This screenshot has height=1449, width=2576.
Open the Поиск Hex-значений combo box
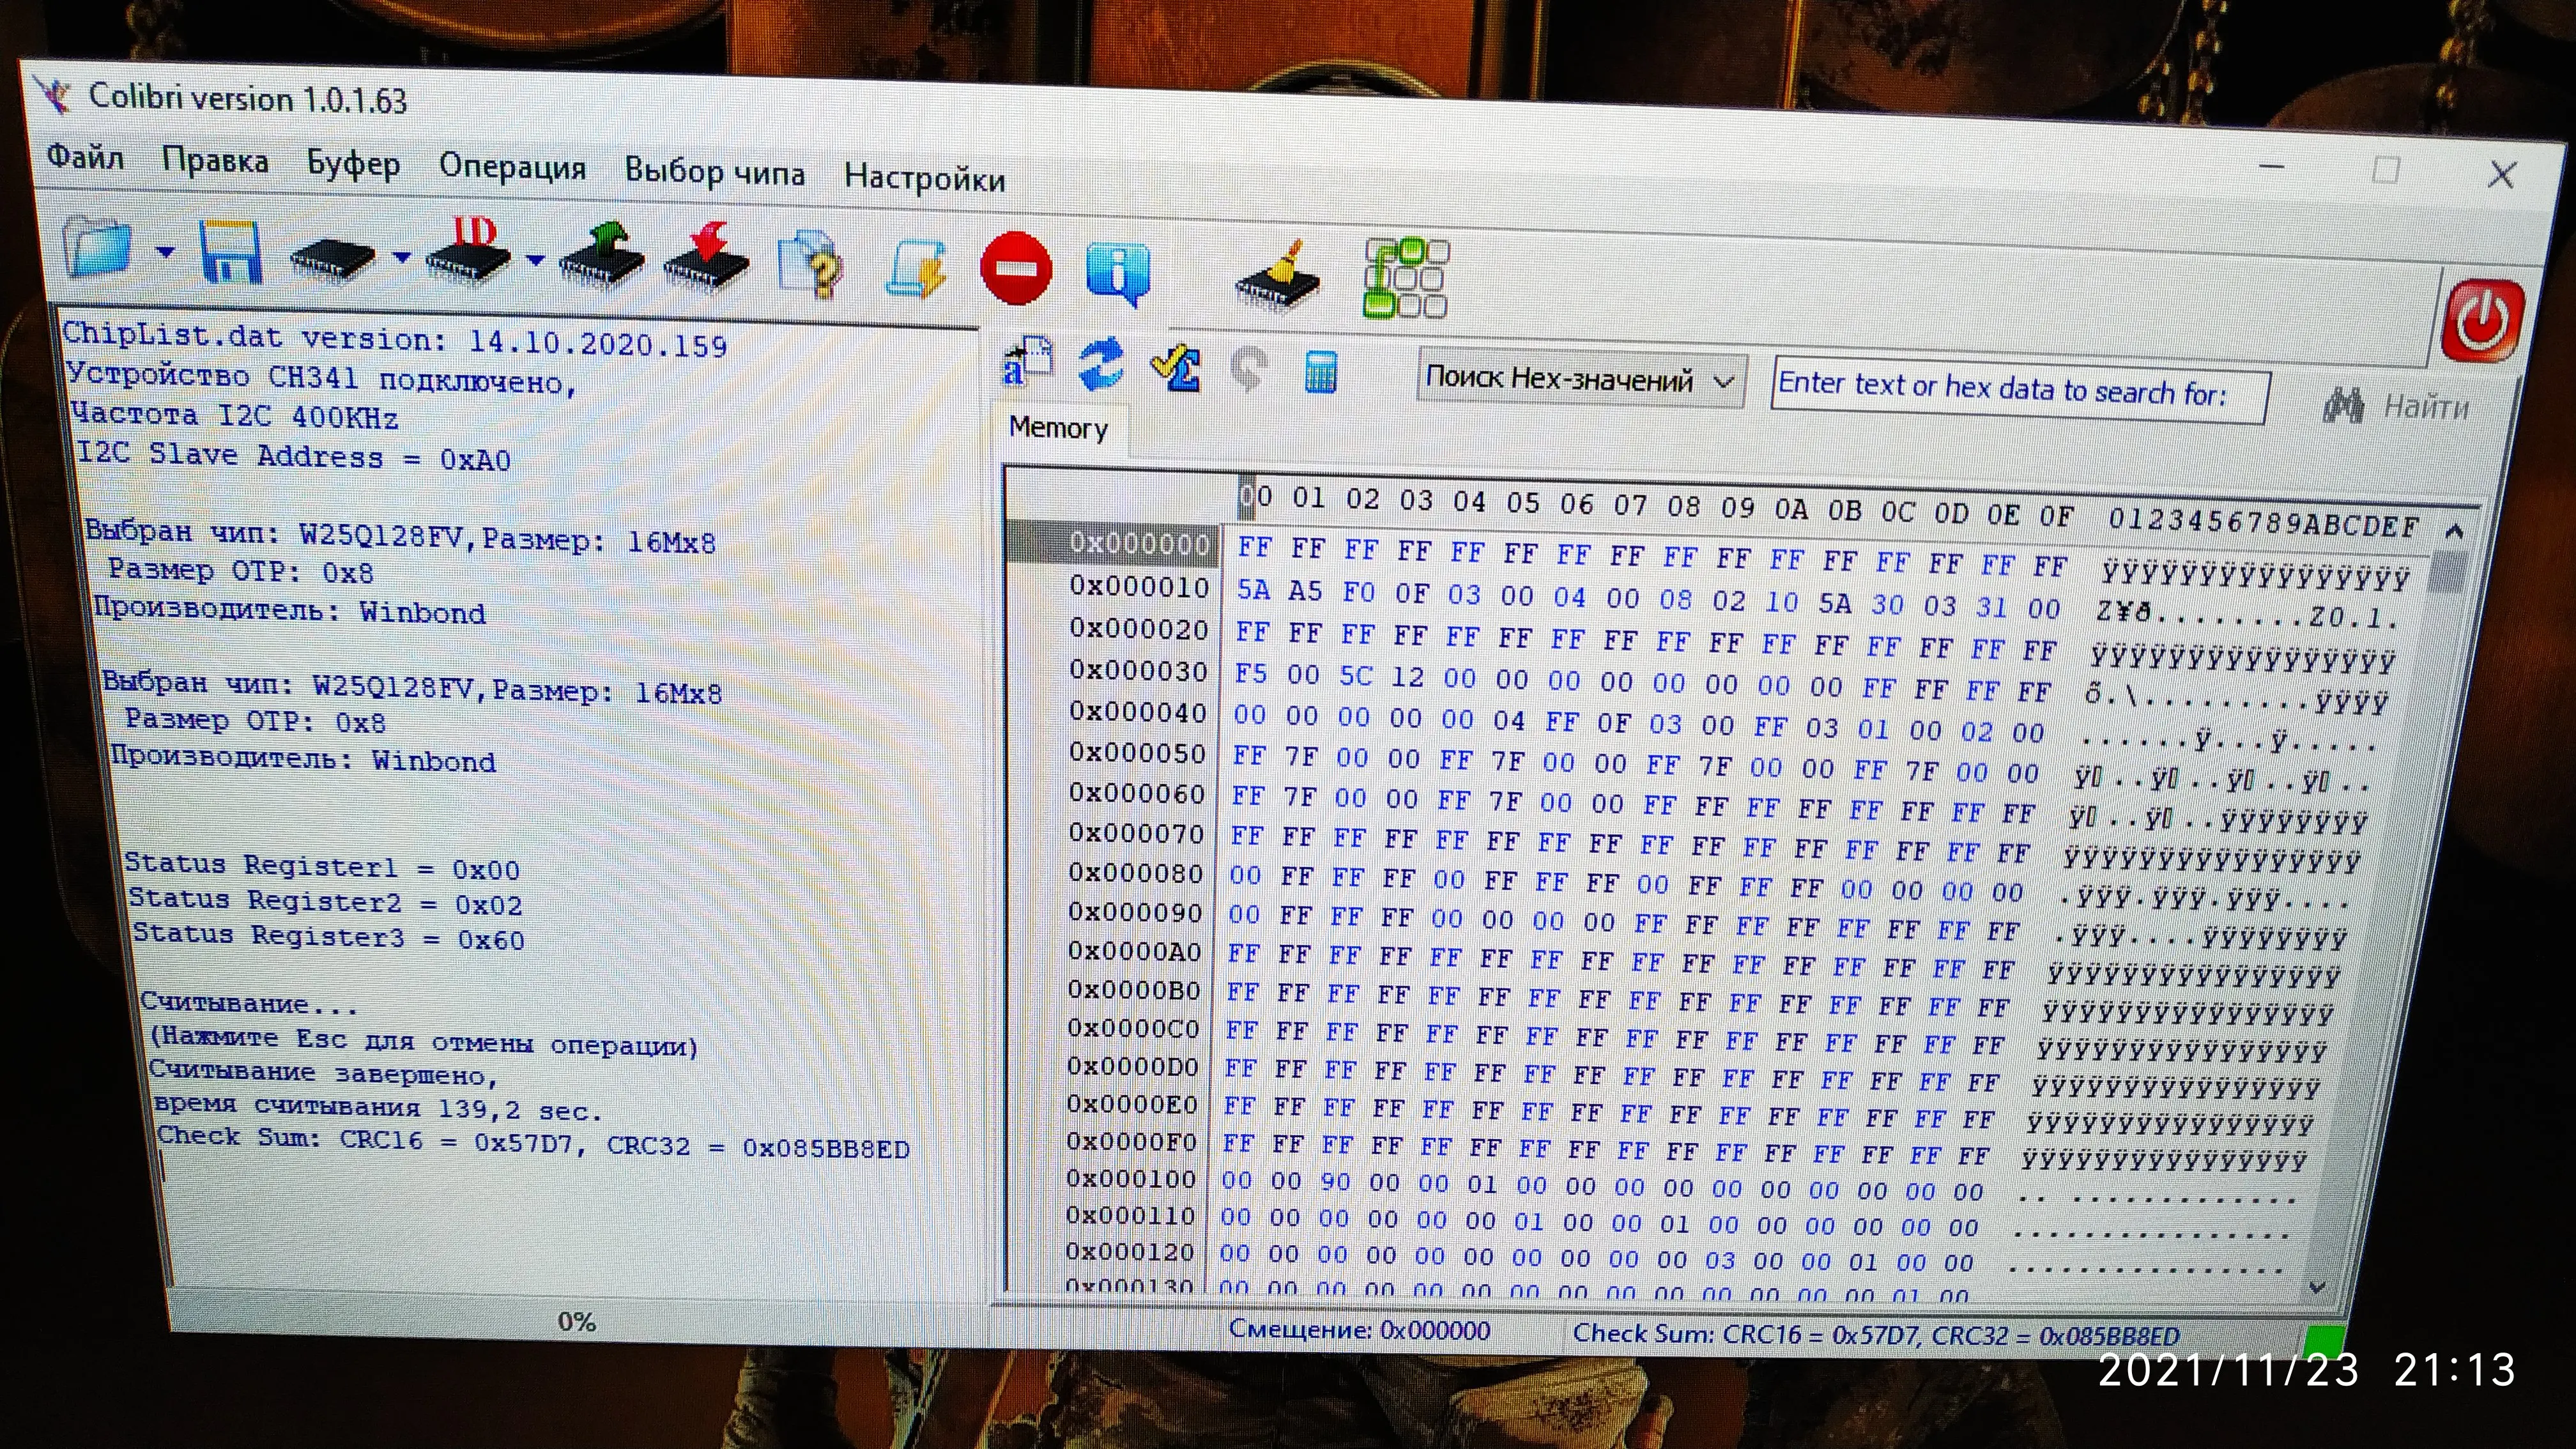point(1581,380)
